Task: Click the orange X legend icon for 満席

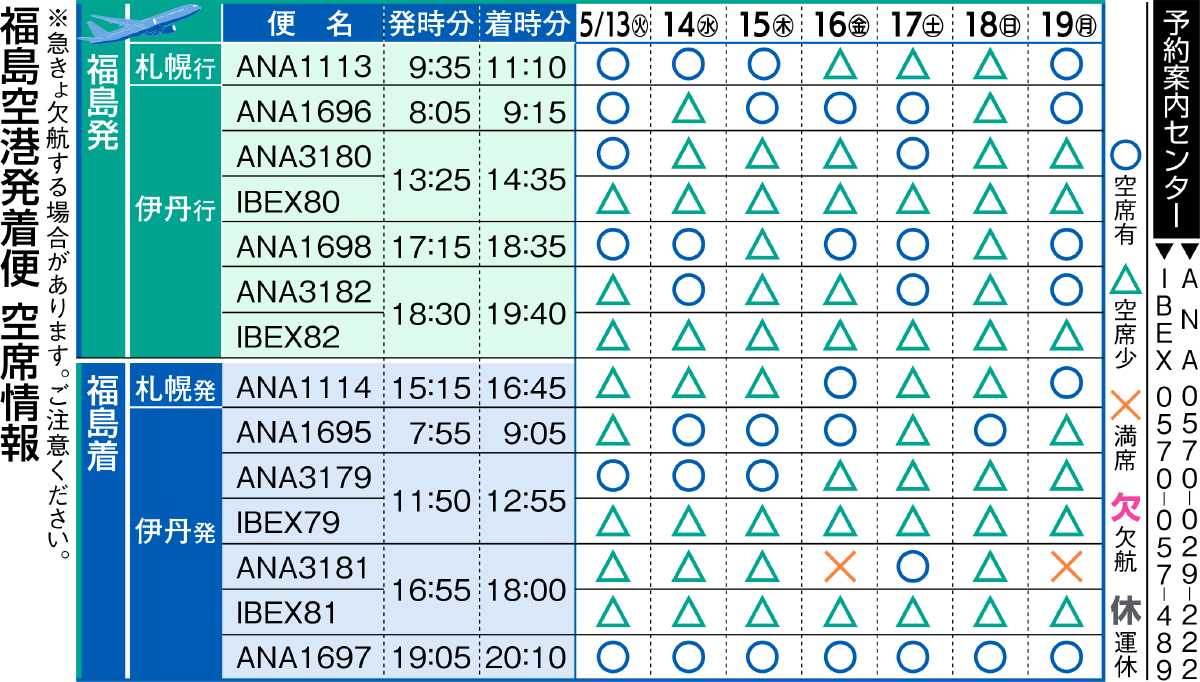Action: [1126, 406]
